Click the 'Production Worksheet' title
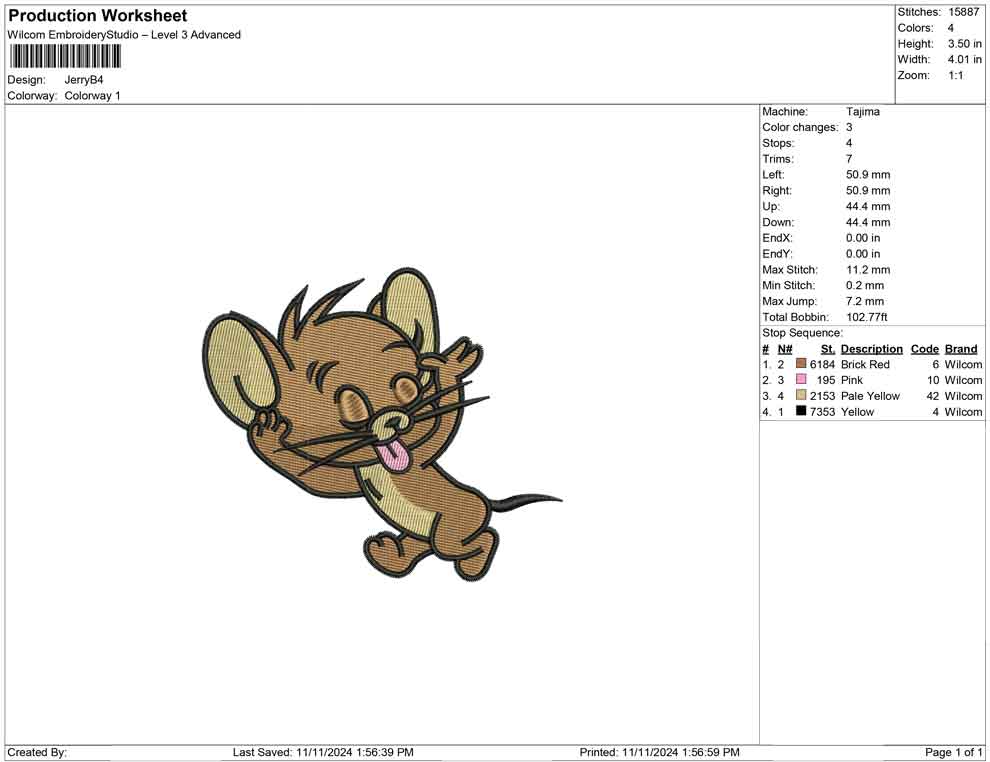The image size is (990, 762). point(98,16)
